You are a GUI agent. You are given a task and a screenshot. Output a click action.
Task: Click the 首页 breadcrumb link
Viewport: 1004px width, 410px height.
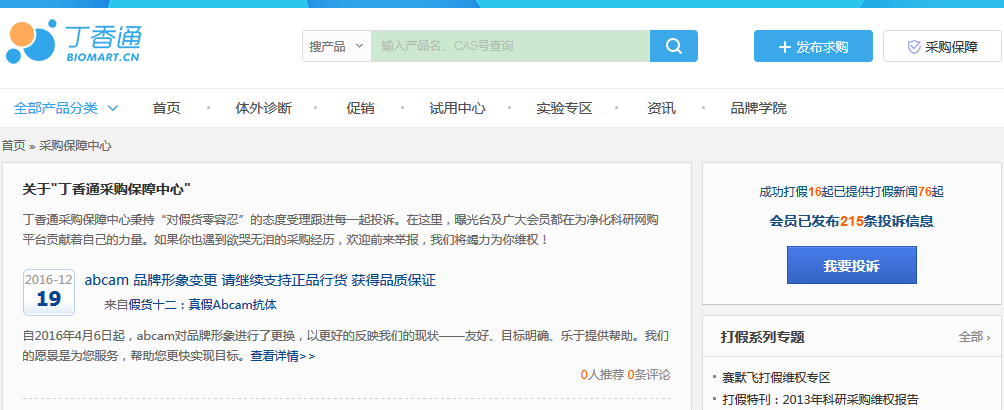click(x=14, y=146)
